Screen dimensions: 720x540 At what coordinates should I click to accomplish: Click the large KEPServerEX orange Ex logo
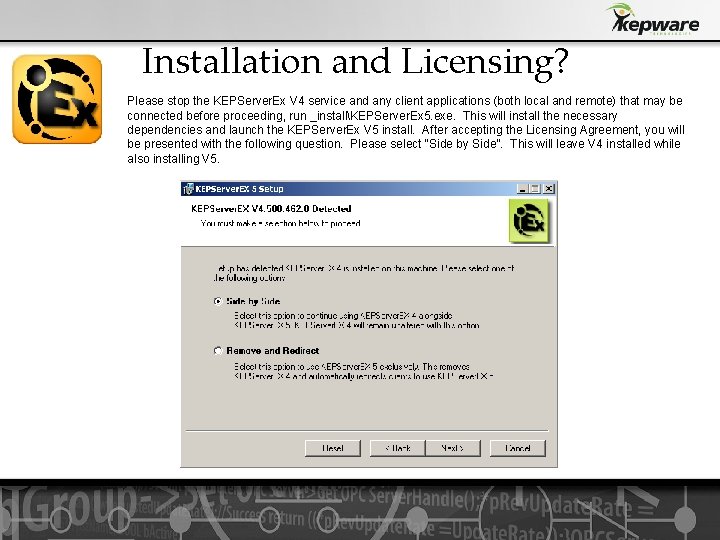pos(57,99)
